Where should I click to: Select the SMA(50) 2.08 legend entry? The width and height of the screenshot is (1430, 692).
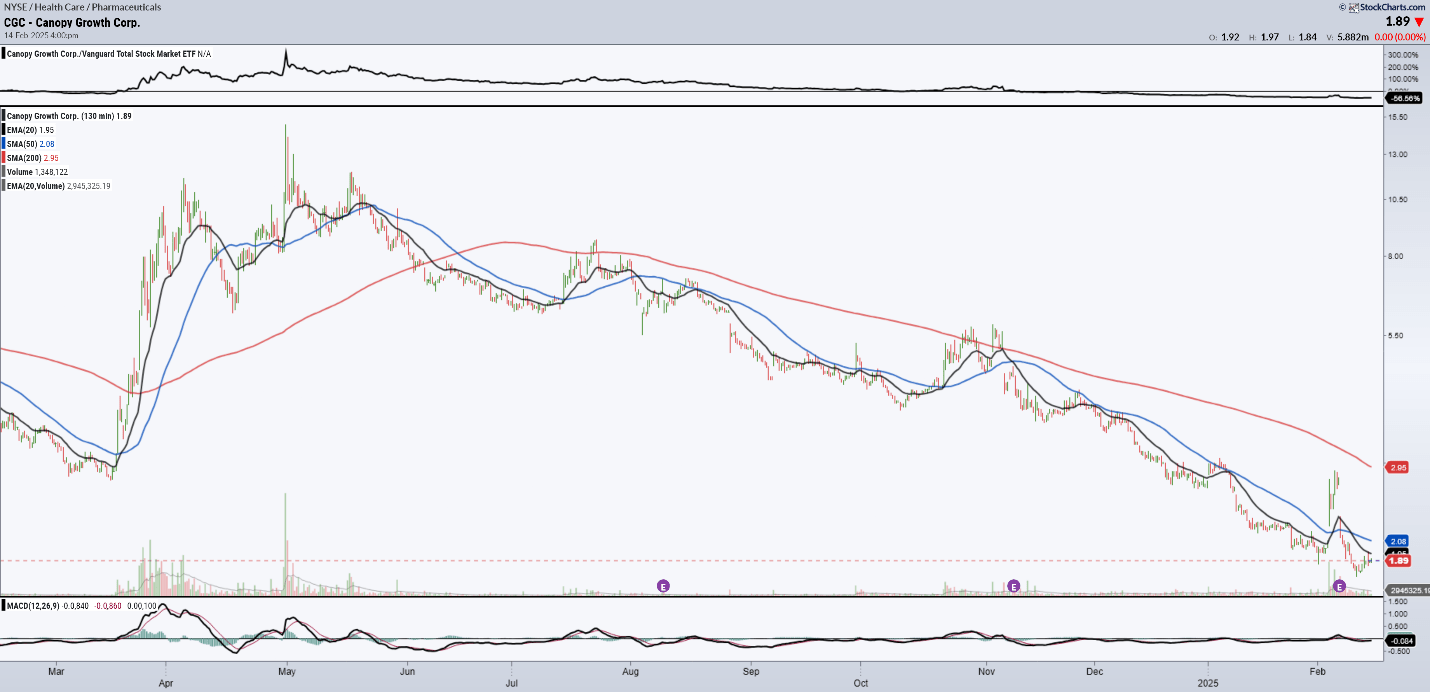pyautogui.click(x=29, y=144)
